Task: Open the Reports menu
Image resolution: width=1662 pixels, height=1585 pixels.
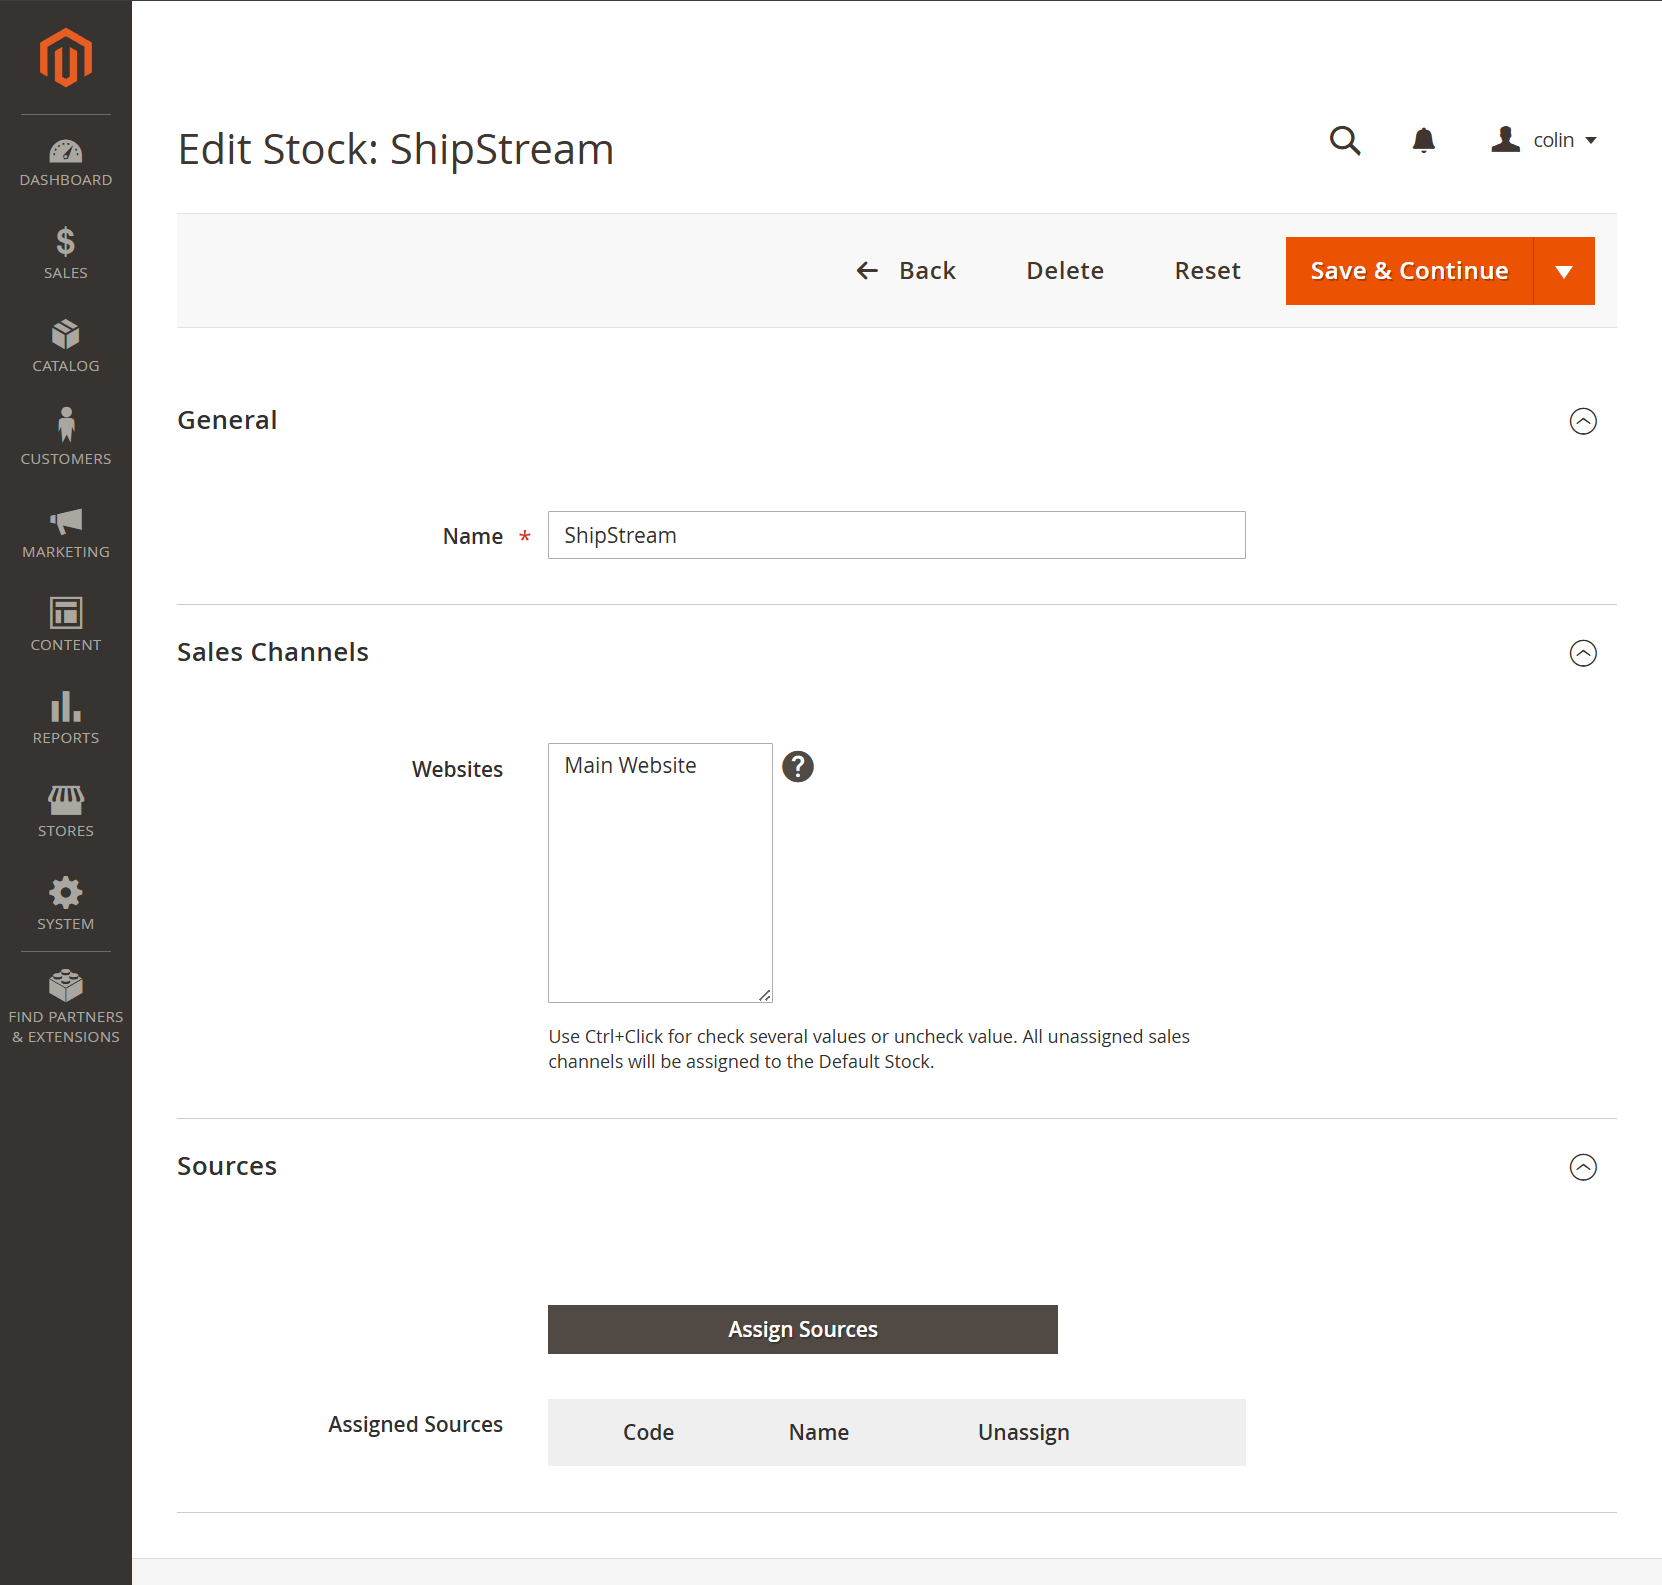Action: (x=66, y=717)
